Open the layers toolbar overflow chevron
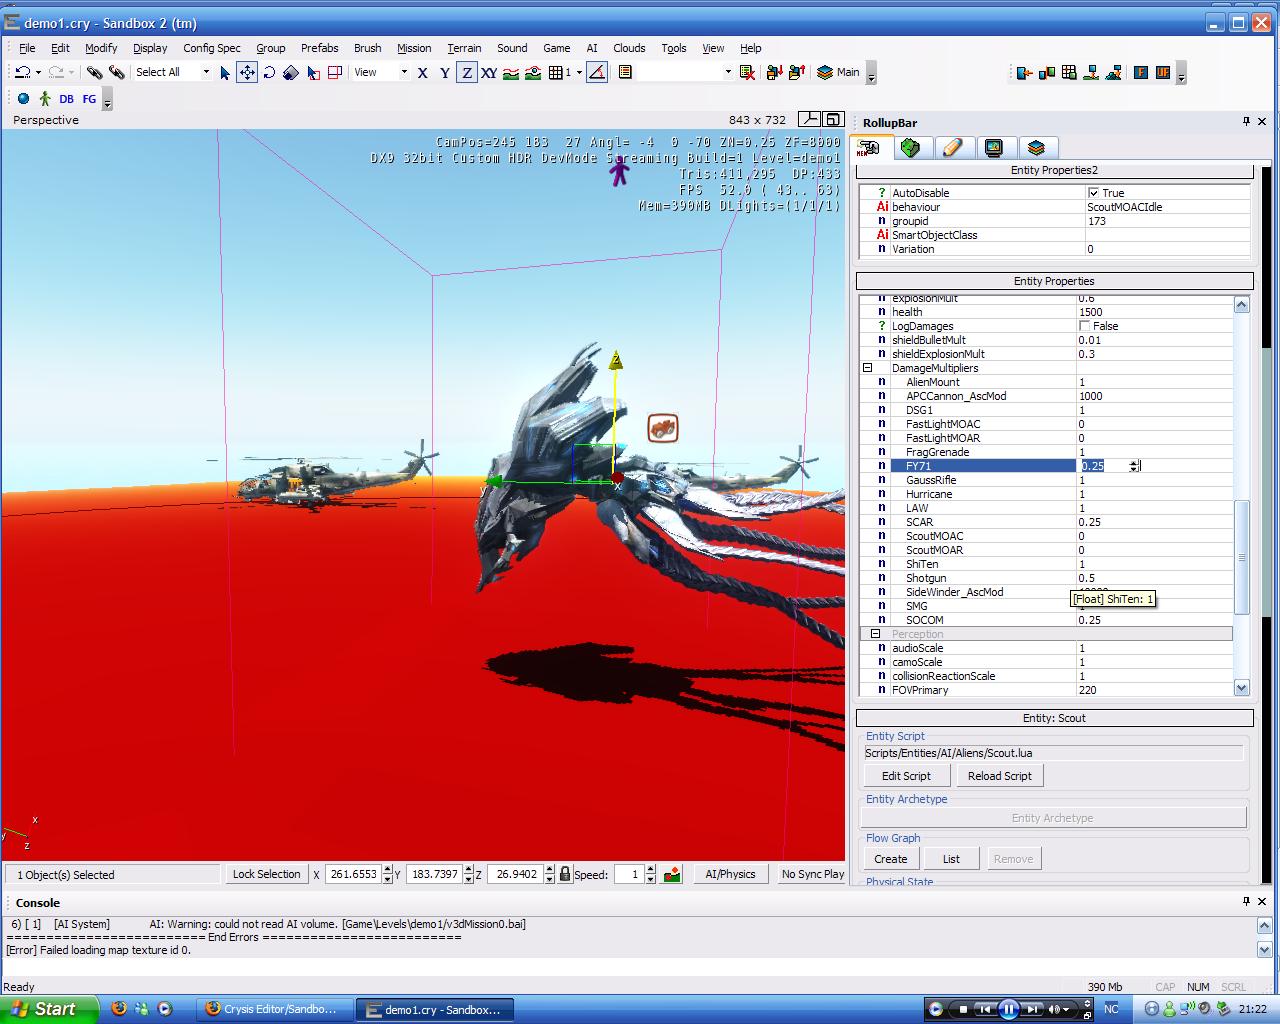The height and width of the screenshot is (1024, 1280). [x=871, y=74]
